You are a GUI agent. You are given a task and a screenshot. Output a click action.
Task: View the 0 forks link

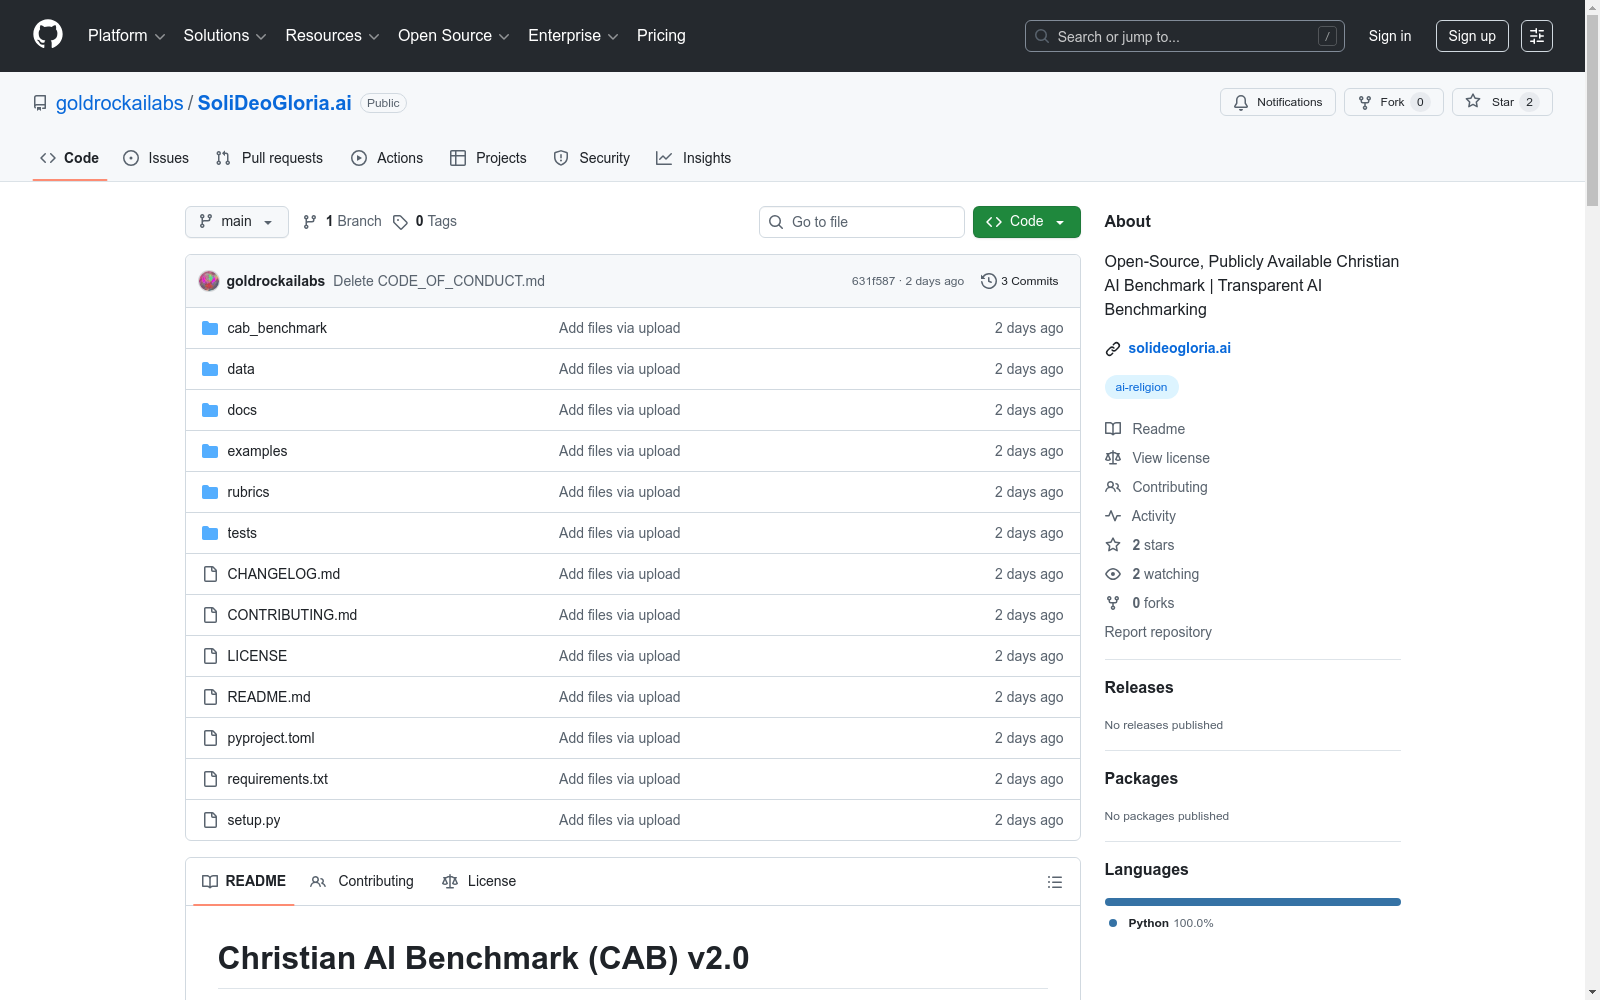coord(1140,603)
